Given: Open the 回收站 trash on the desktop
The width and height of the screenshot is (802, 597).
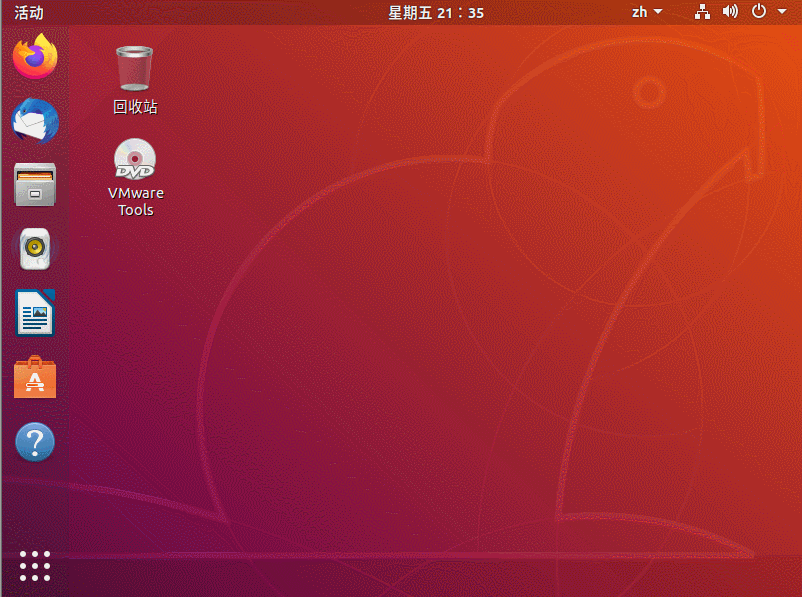Looking at the screenshot, I should point(134,68).
